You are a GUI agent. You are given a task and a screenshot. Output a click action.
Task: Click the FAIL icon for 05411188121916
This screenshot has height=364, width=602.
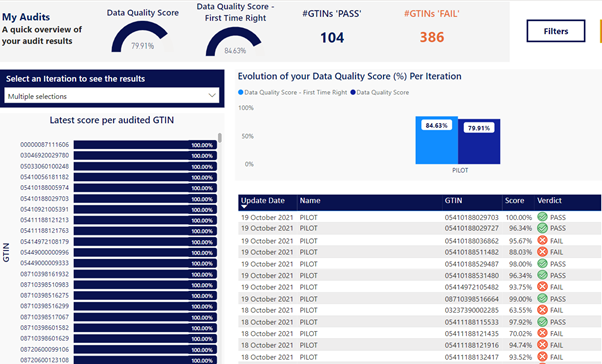(542, 345)
